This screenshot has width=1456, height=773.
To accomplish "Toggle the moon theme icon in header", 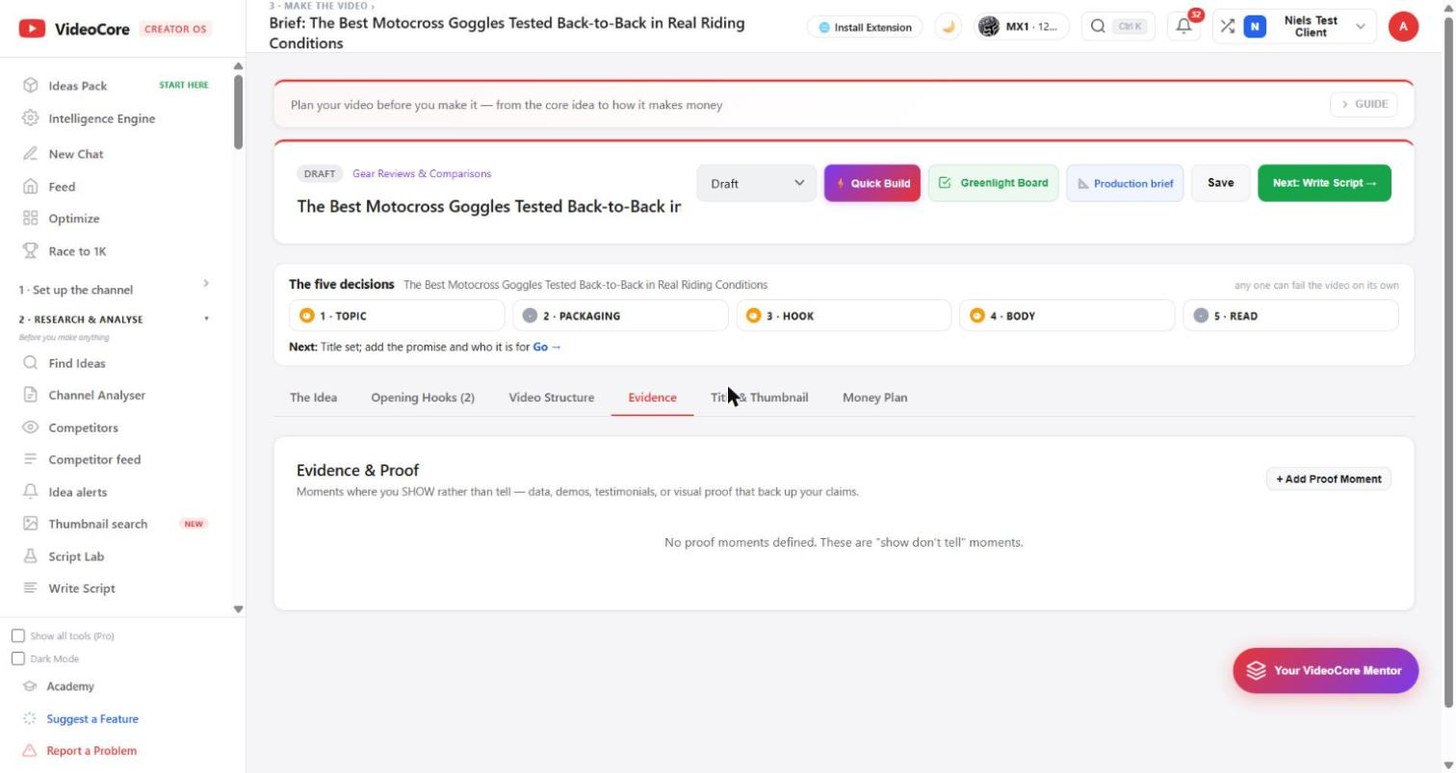I will (x=947, y=27).
